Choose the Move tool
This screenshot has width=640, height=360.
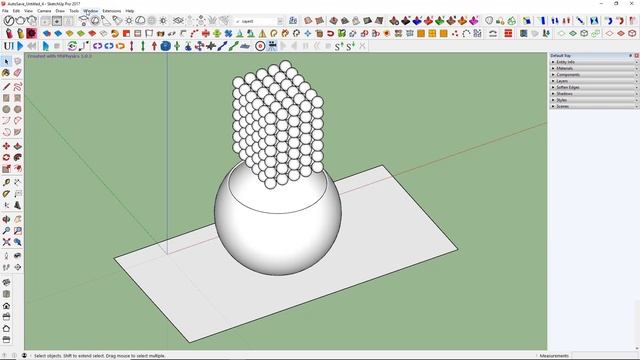(6, 146)
